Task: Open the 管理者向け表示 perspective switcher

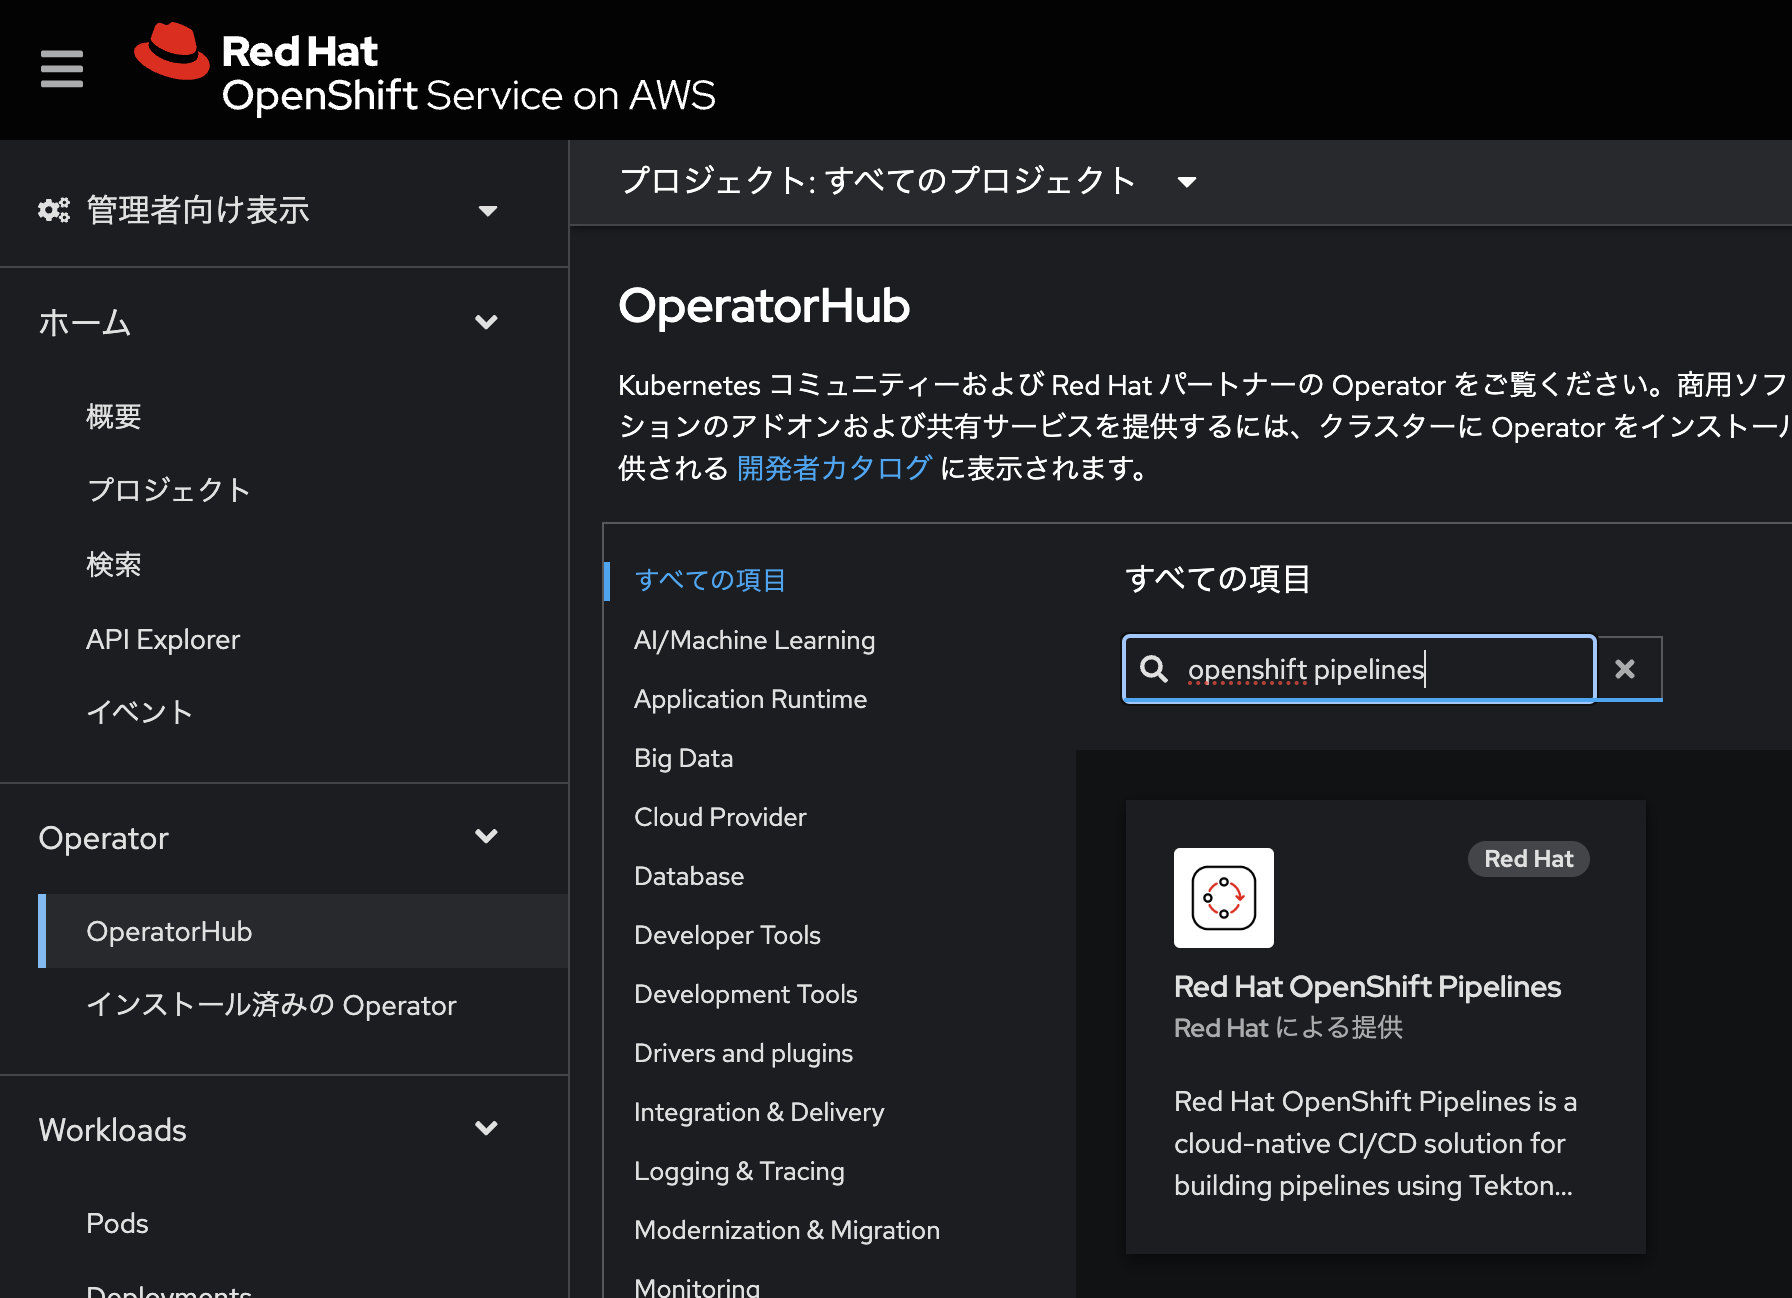Action: point(269,210)
